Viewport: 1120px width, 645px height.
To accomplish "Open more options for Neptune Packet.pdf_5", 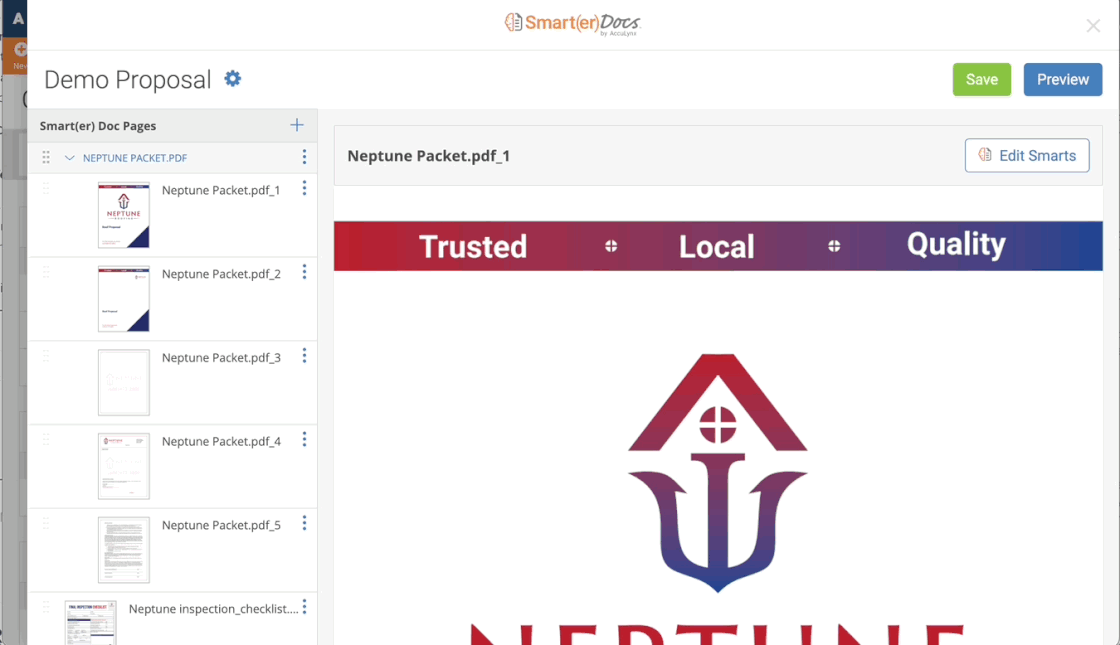I will [304, 523].
